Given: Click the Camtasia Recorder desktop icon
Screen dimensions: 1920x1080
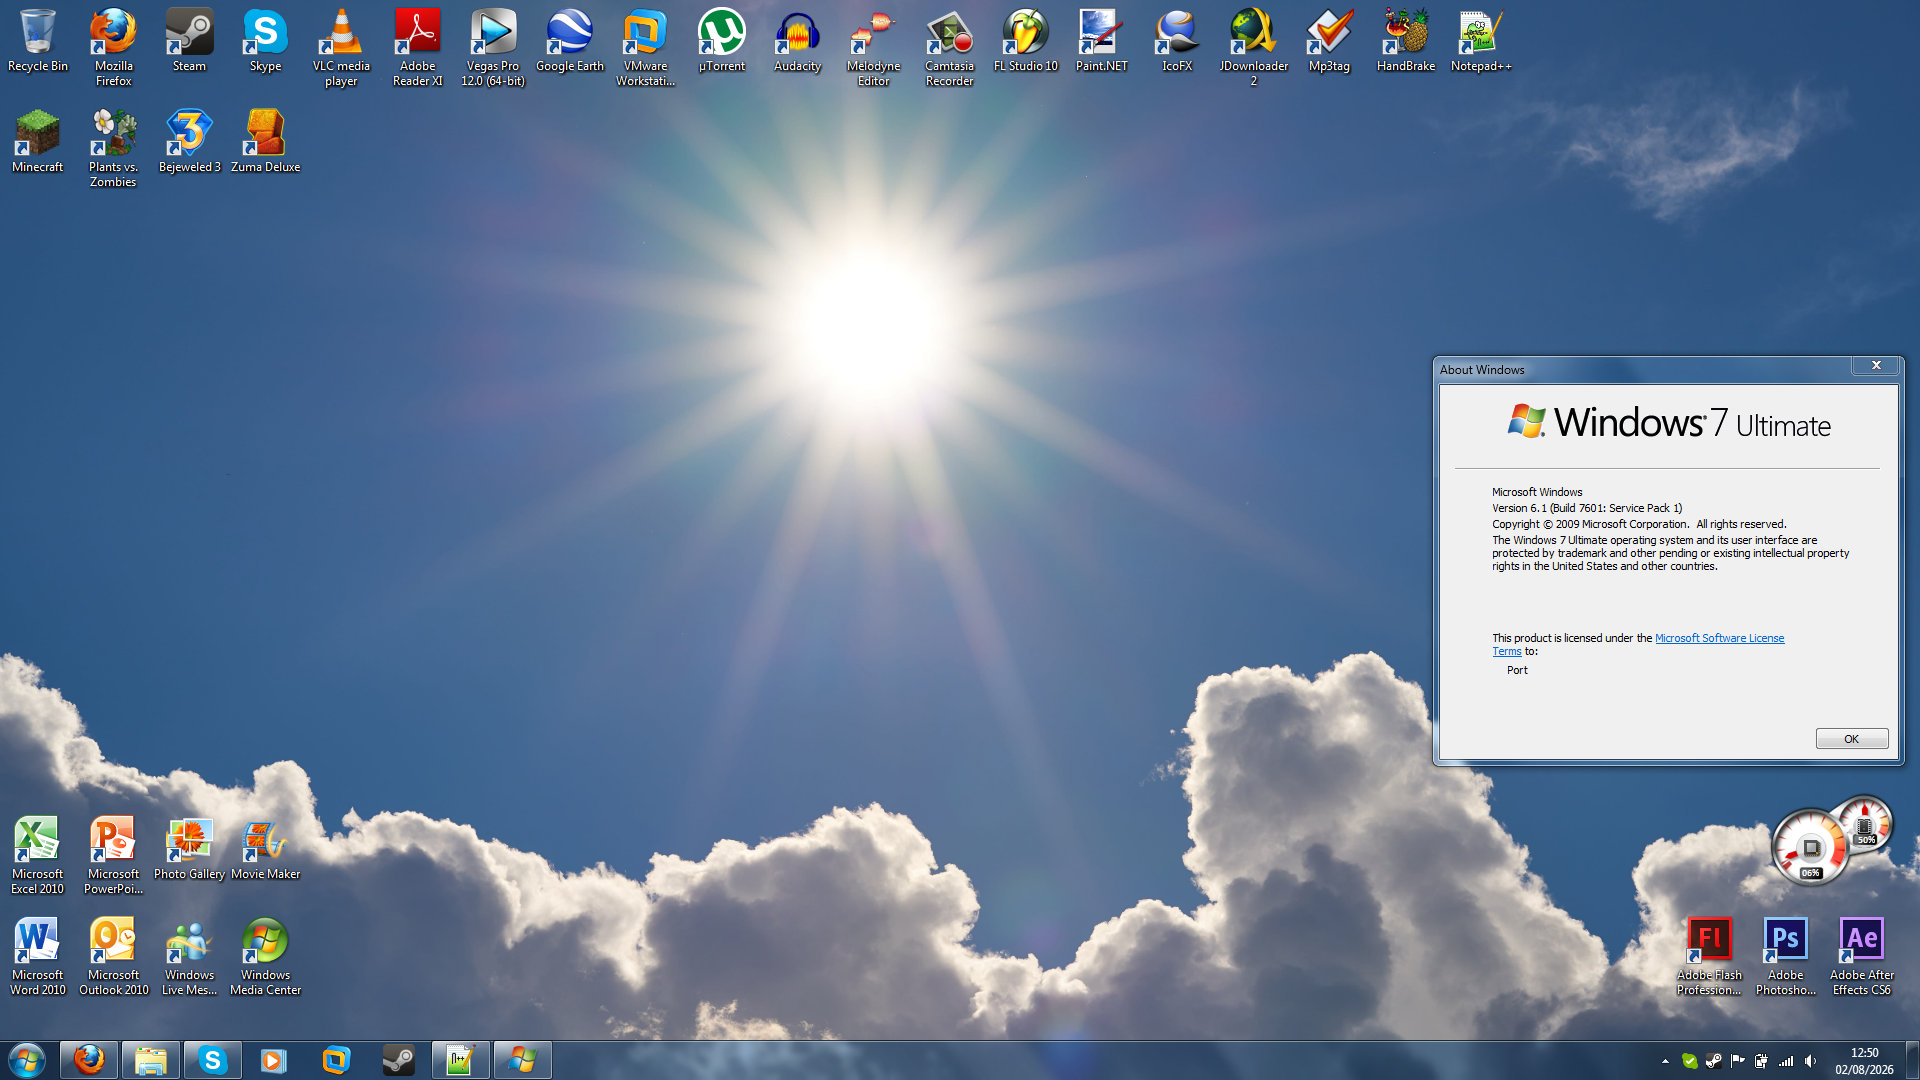Looking at the screenshot, I should pyautogui.click(x=949, y=48).
